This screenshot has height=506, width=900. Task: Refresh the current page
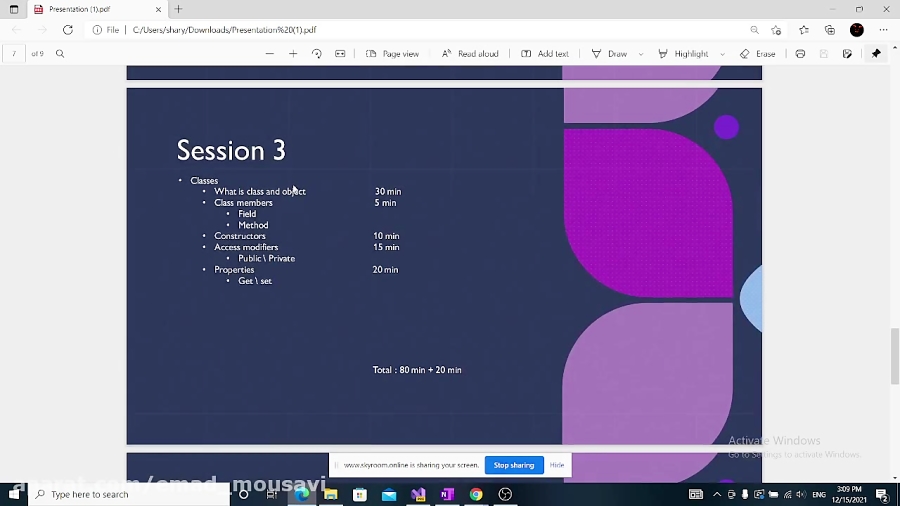click(x=68, y=30)
